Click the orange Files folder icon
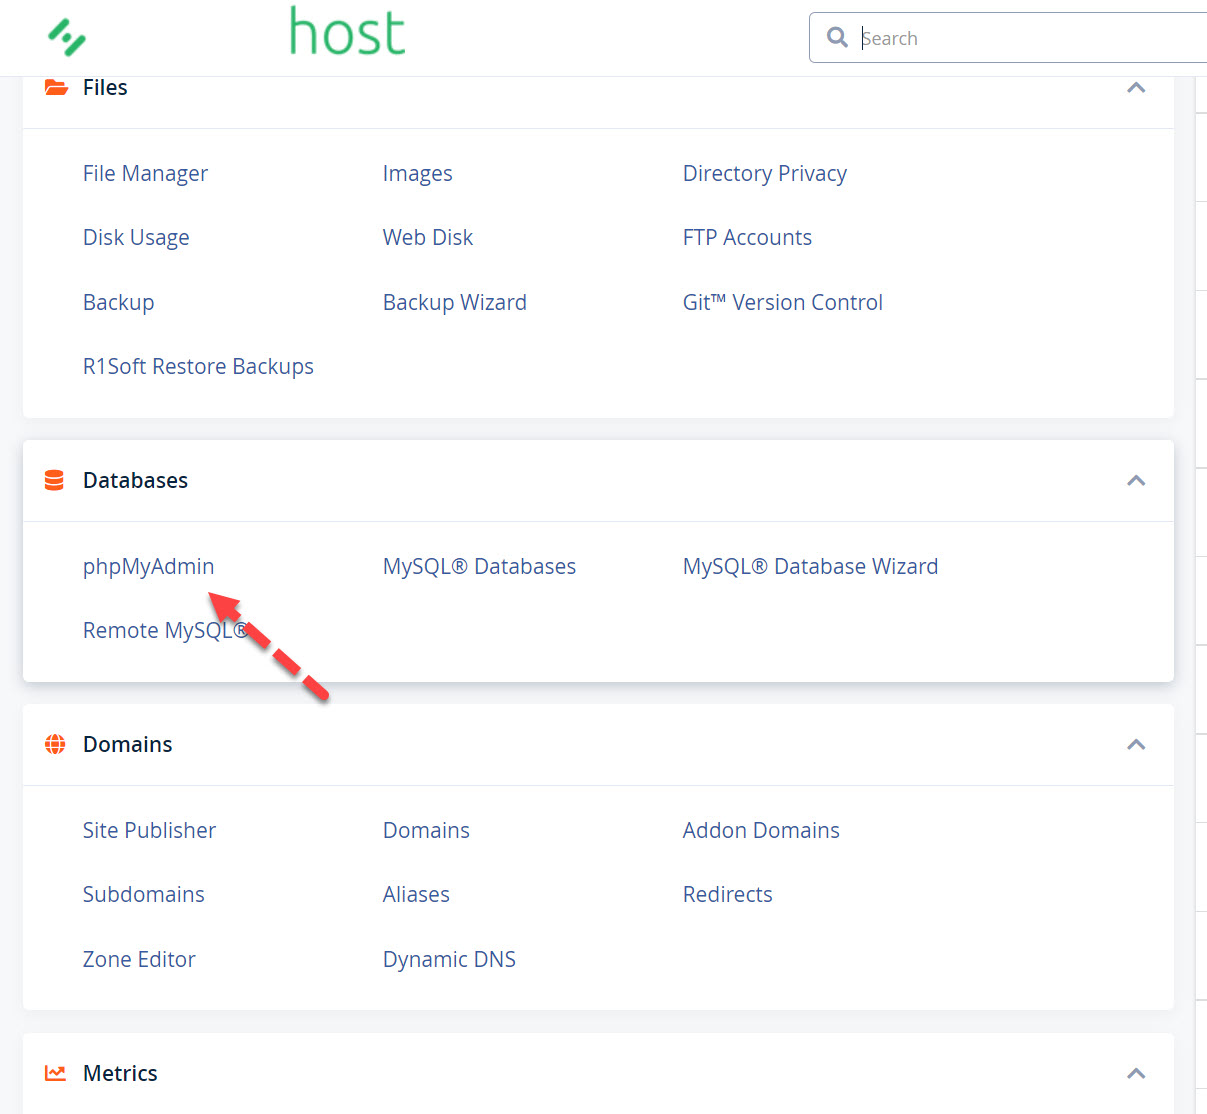Viewport: 1207px width, 1114px height. click(55, 87)
